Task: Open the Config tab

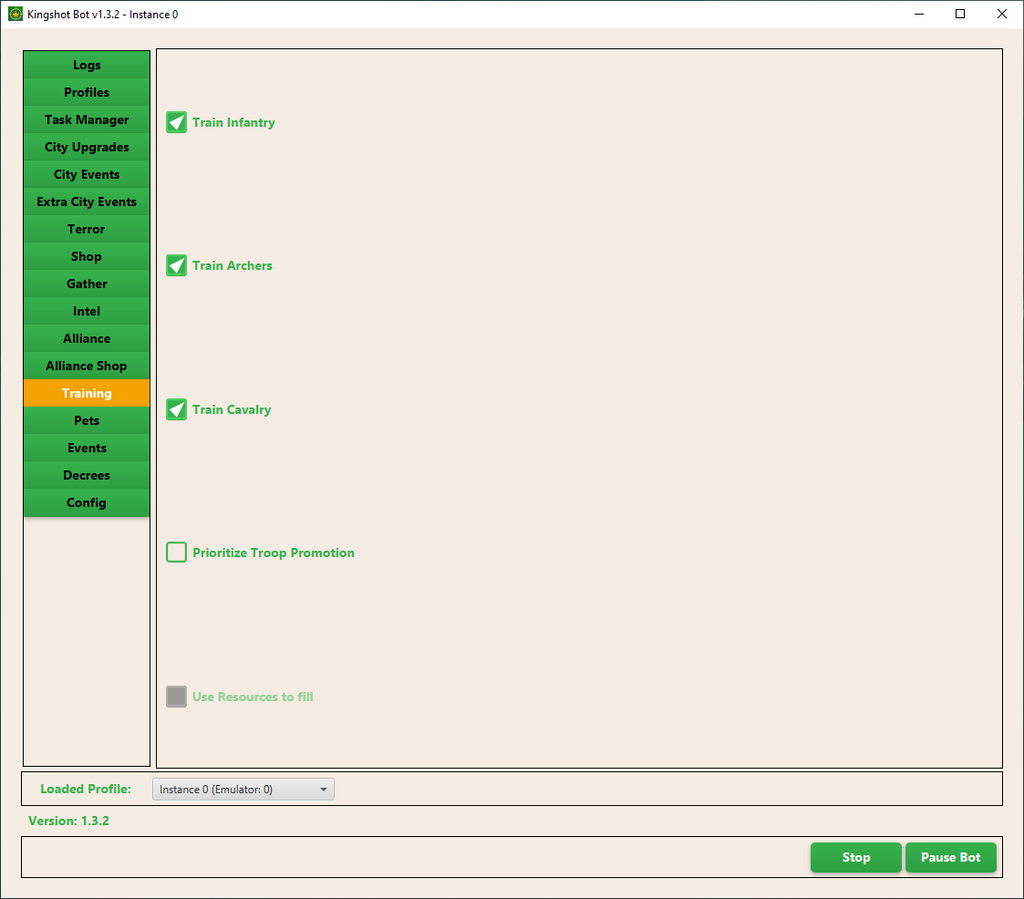Action: click(87, 503)
